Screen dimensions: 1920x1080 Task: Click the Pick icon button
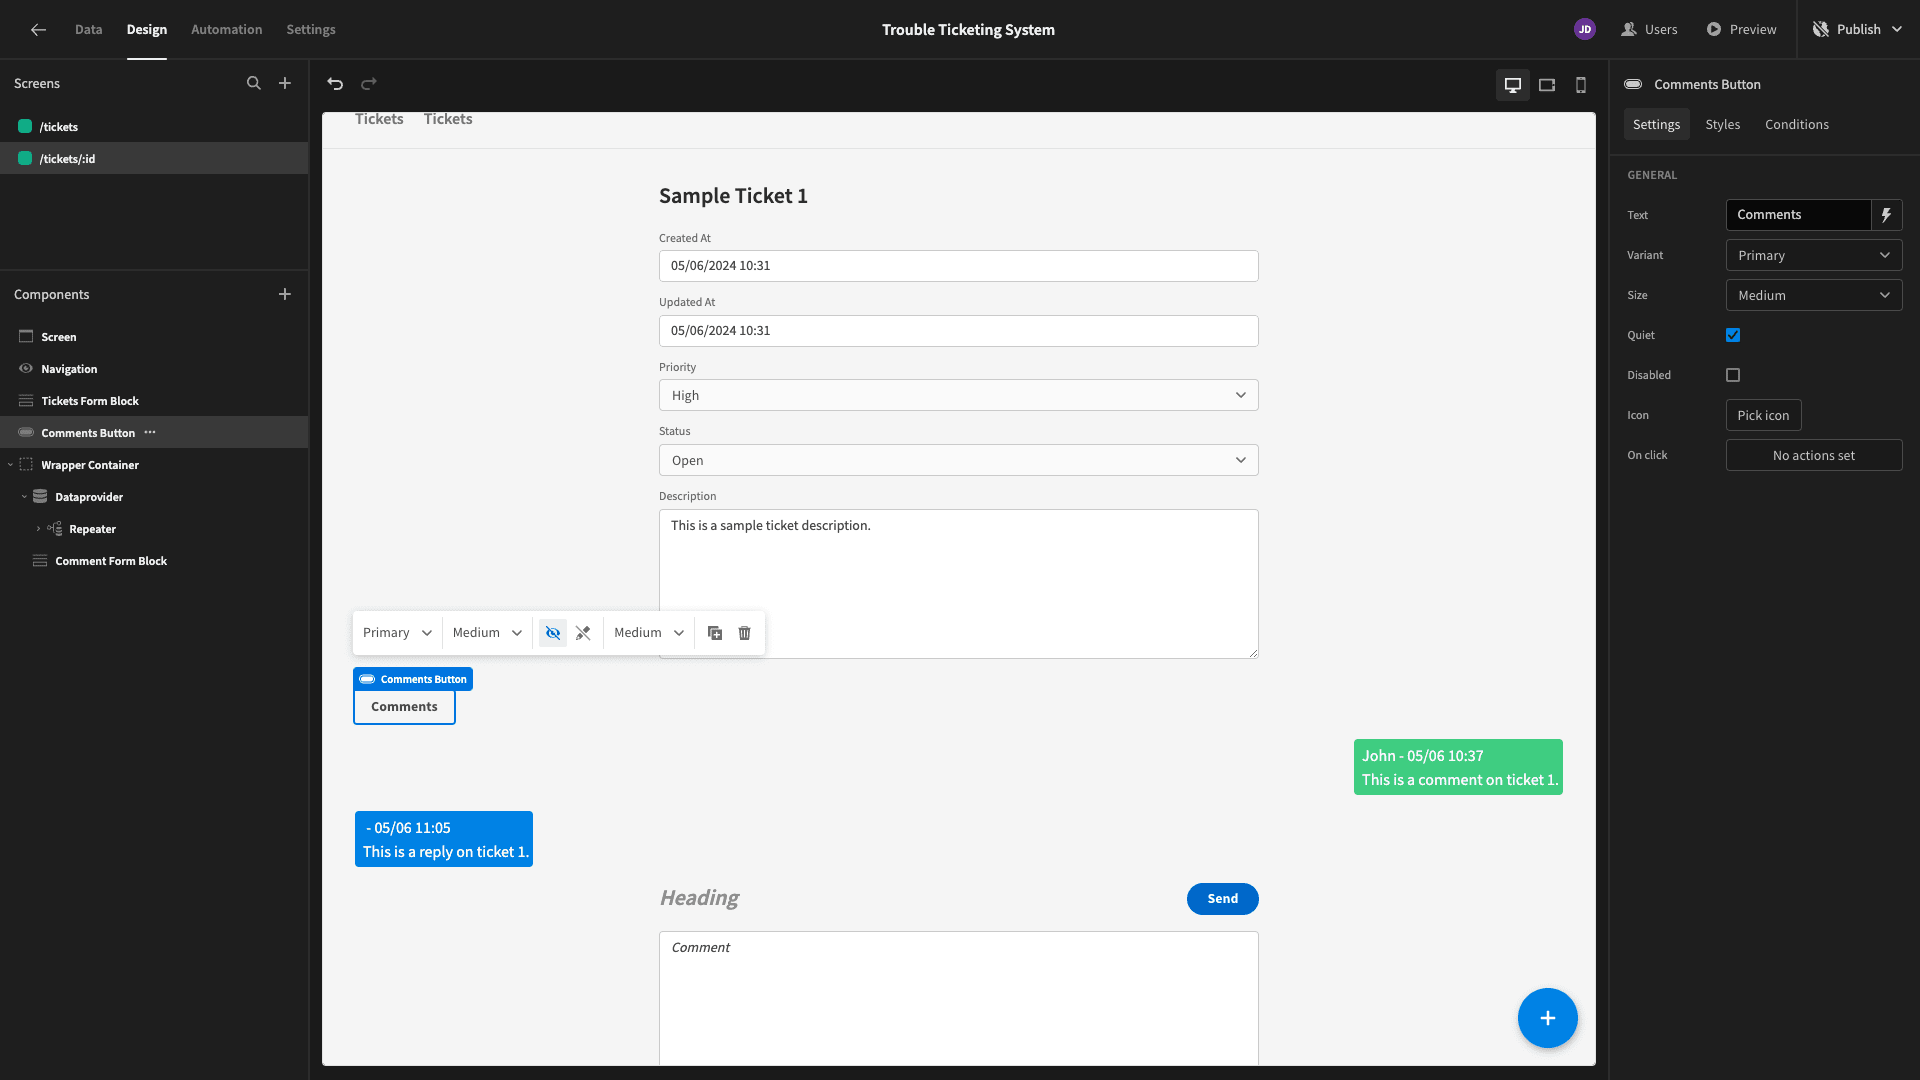point(1763,416)
